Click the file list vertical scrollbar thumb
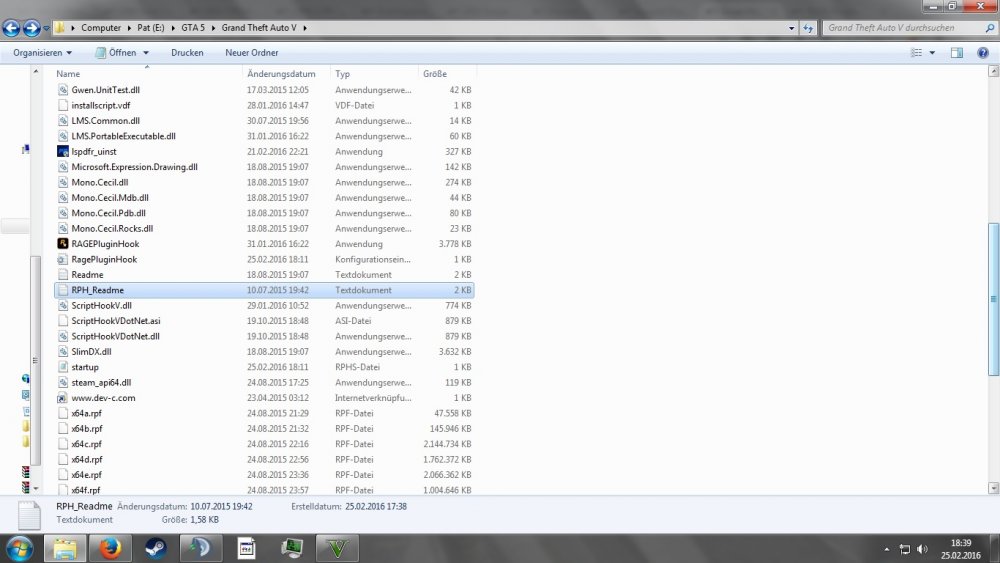This screenshot has width=1000, height=563. pyautogui.click(x=994, y=299)
